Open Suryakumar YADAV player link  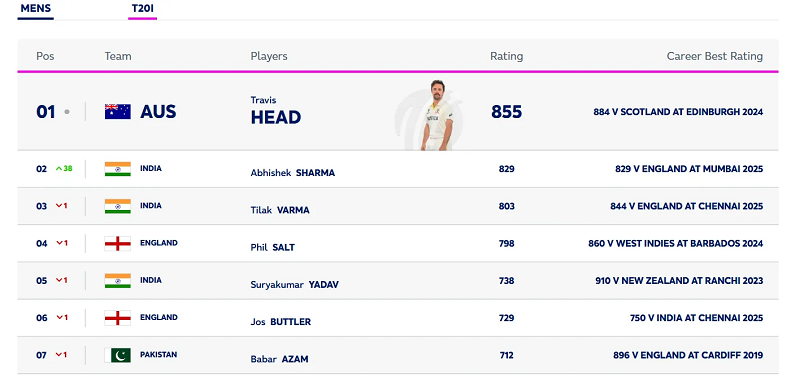pyautogui.click(x=294, y=285)
